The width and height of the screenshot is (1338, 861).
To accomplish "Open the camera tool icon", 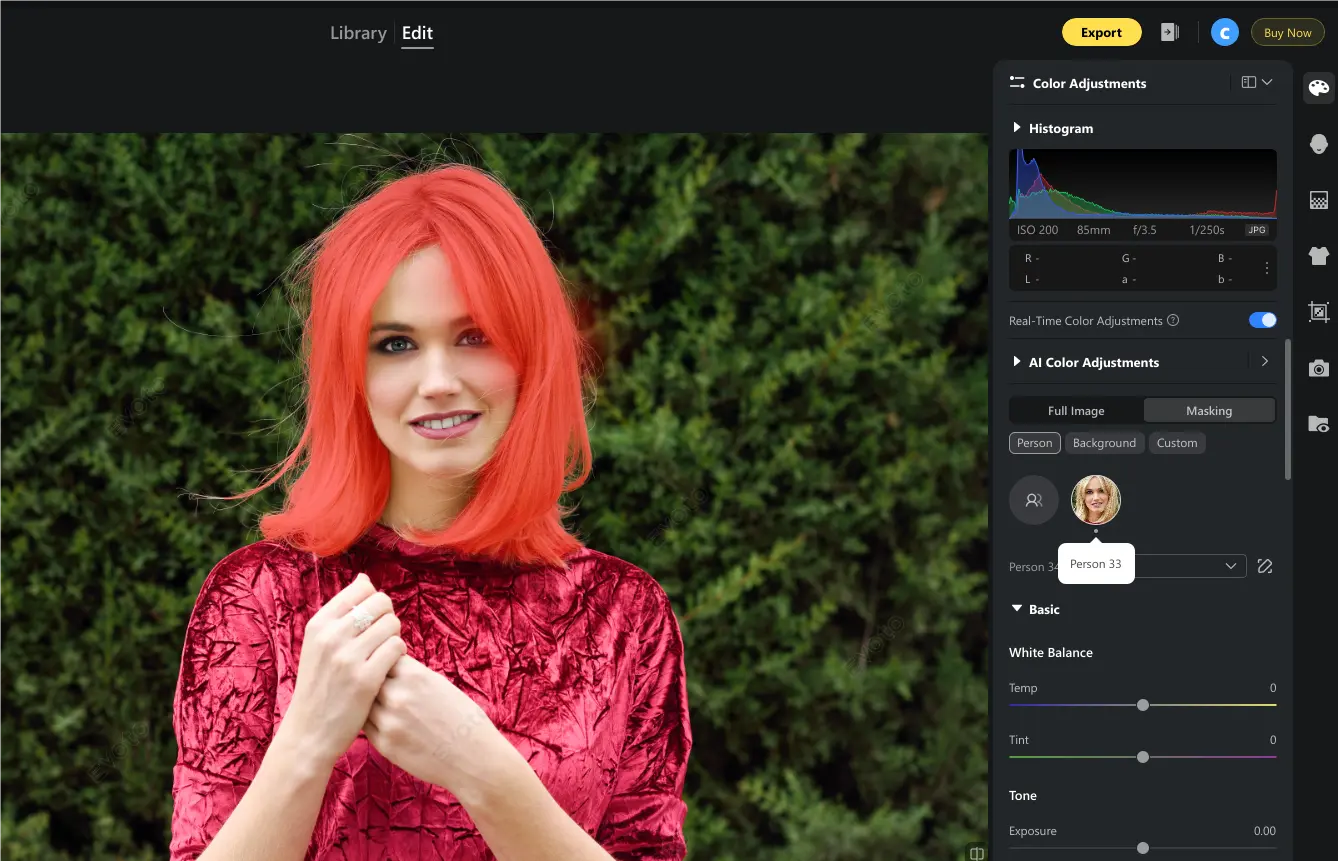I will 1319,368.
